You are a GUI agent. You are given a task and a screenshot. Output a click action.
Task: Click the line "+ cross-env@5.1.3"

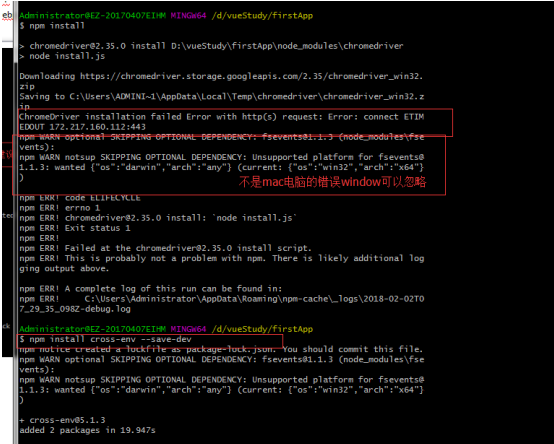coord(62,420)
